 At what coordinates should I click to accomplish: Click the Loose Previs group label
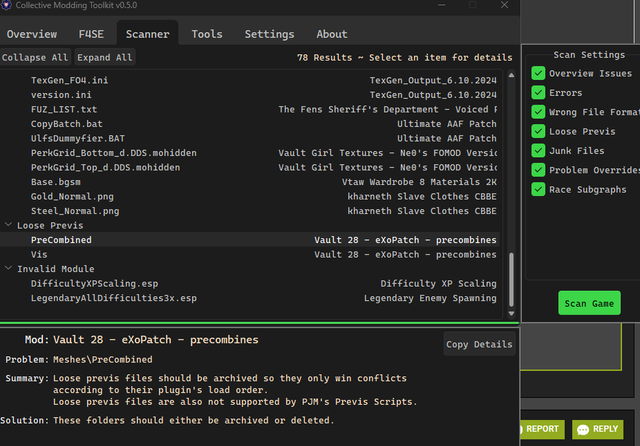click(x=50, y=225)
